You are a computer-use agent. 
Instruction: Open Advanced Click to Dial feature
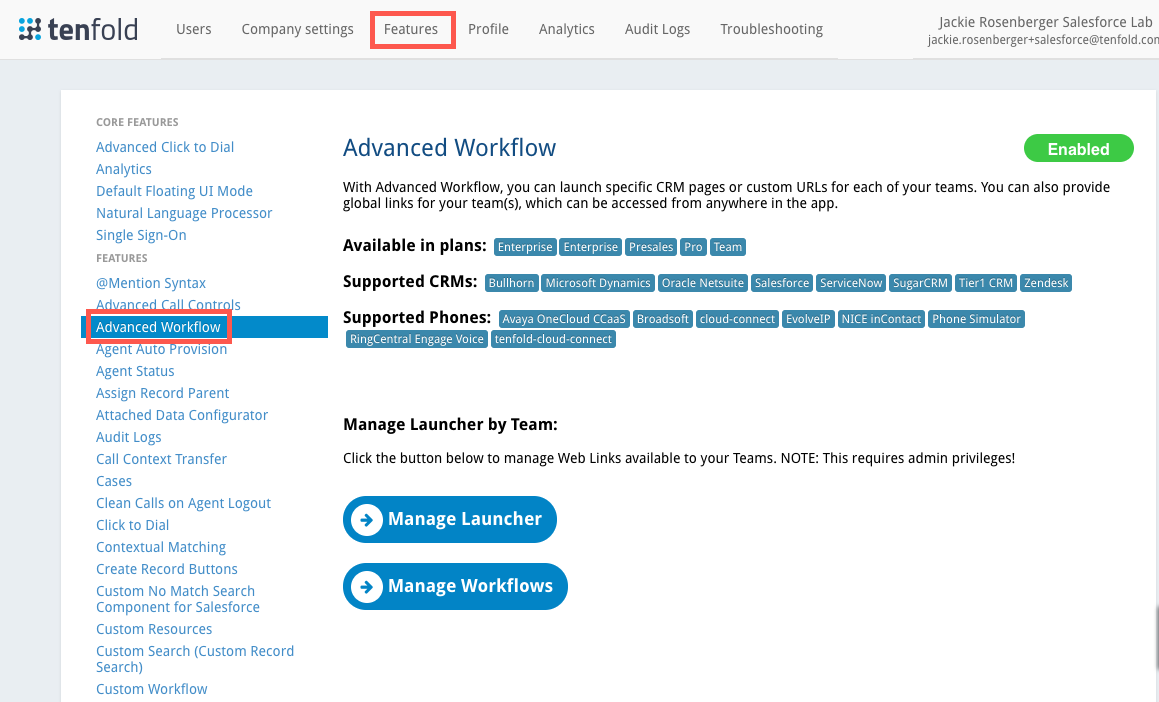(164, 146)
